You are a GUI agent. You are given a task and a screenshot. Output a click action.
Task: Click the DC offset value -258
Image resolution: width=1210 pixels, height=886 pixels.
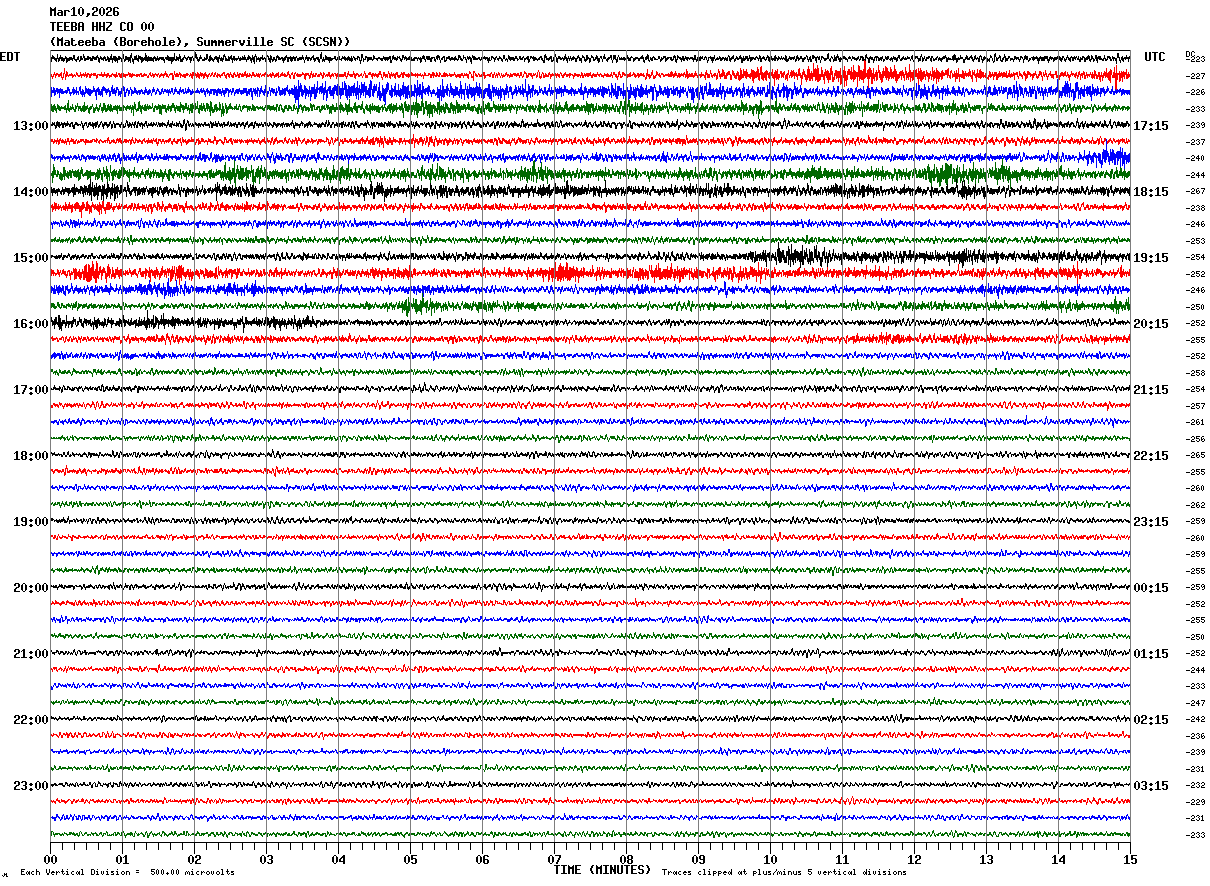tap(1195, 373)
